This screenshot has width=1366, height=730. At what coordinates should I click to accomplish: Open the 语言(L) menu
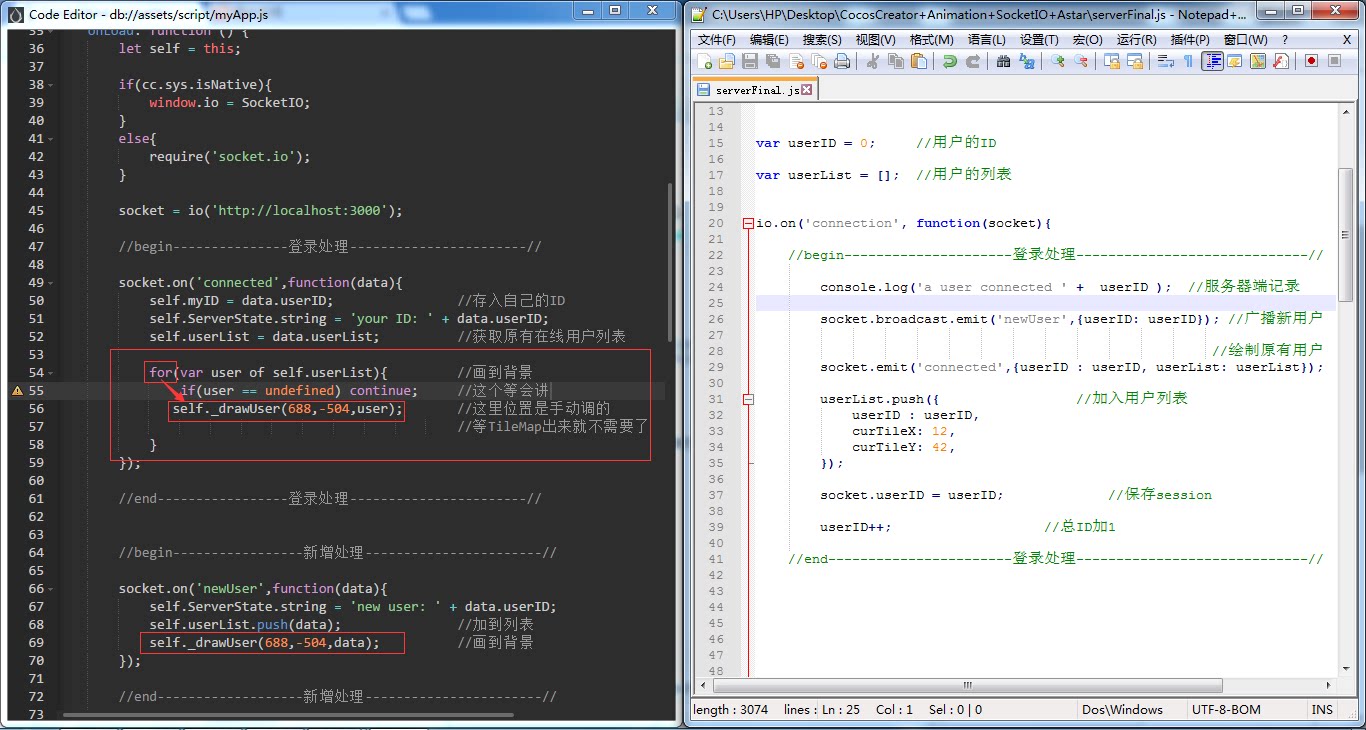point(986,39)
